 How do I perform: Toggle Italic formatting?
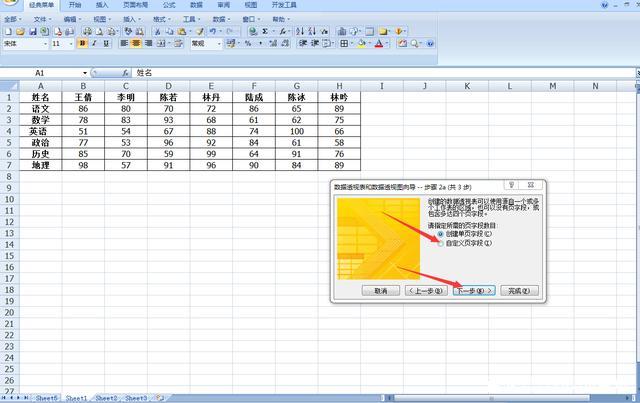pos(94,43)
